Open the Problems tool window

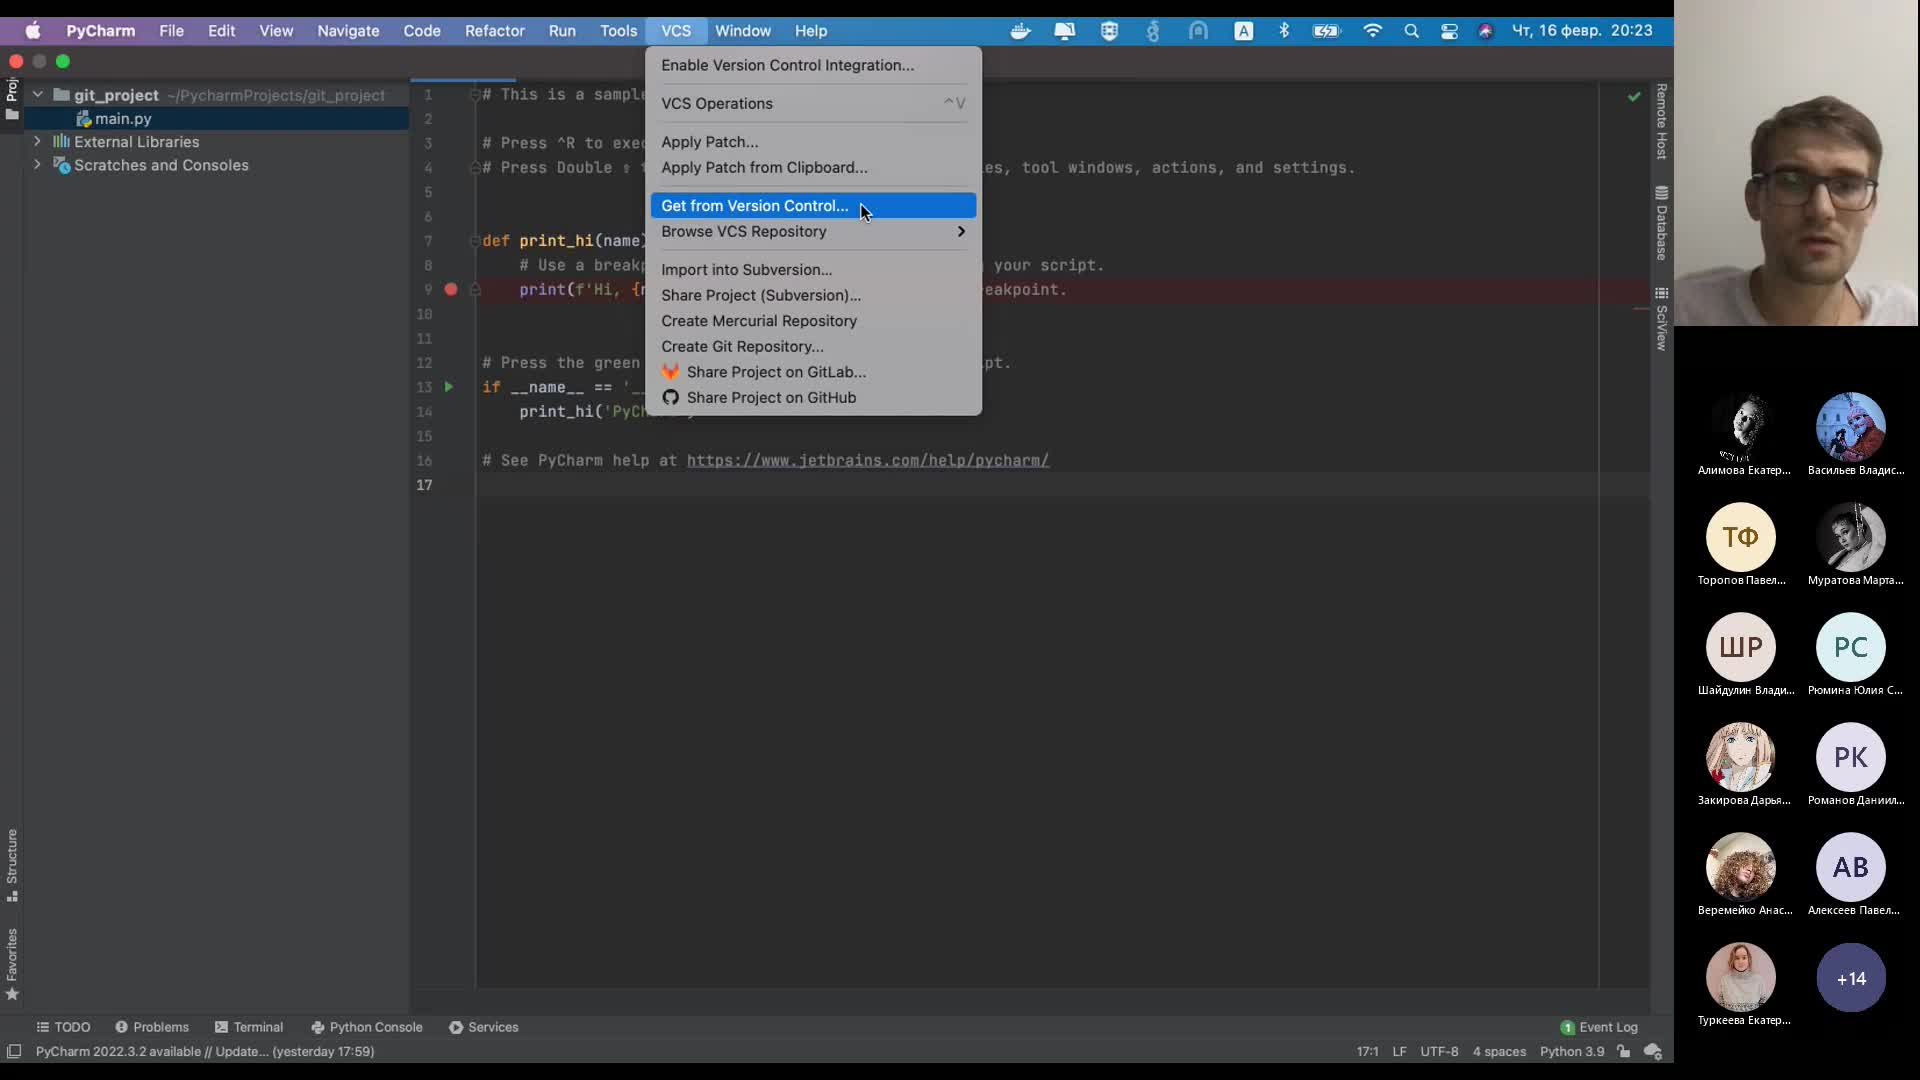[x=152, y=1027]
